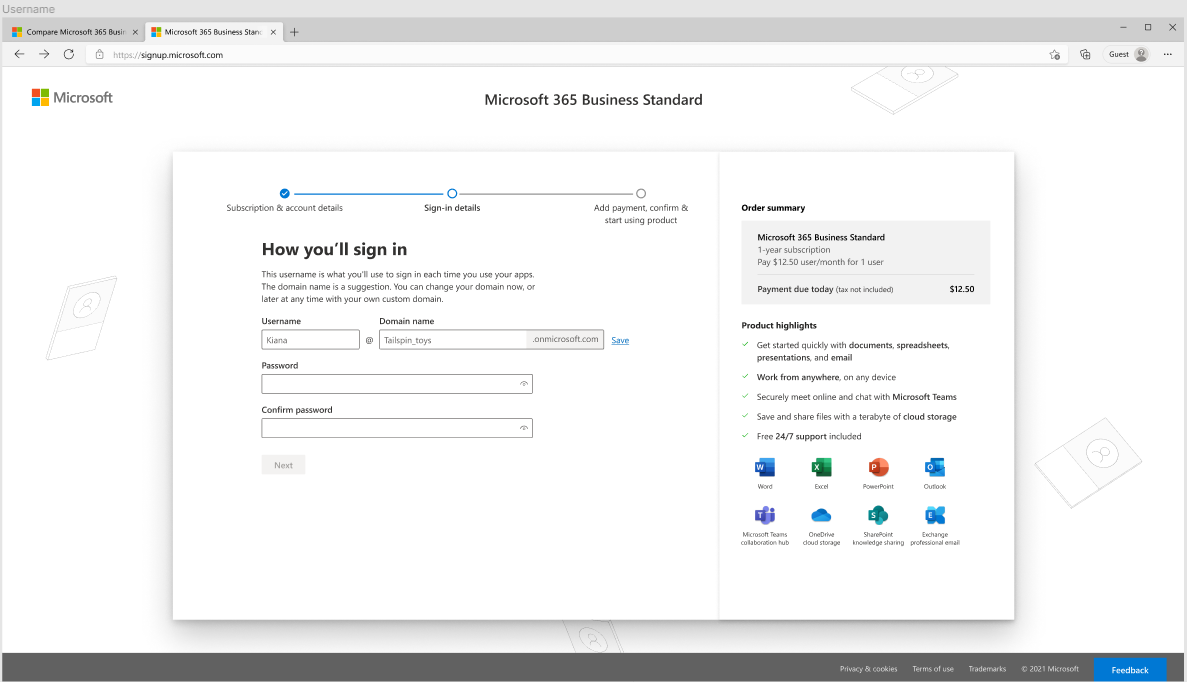Screen dimensions: 1187x682
Task: Click the Microsoft Teams icon
Action: [765, 515]
